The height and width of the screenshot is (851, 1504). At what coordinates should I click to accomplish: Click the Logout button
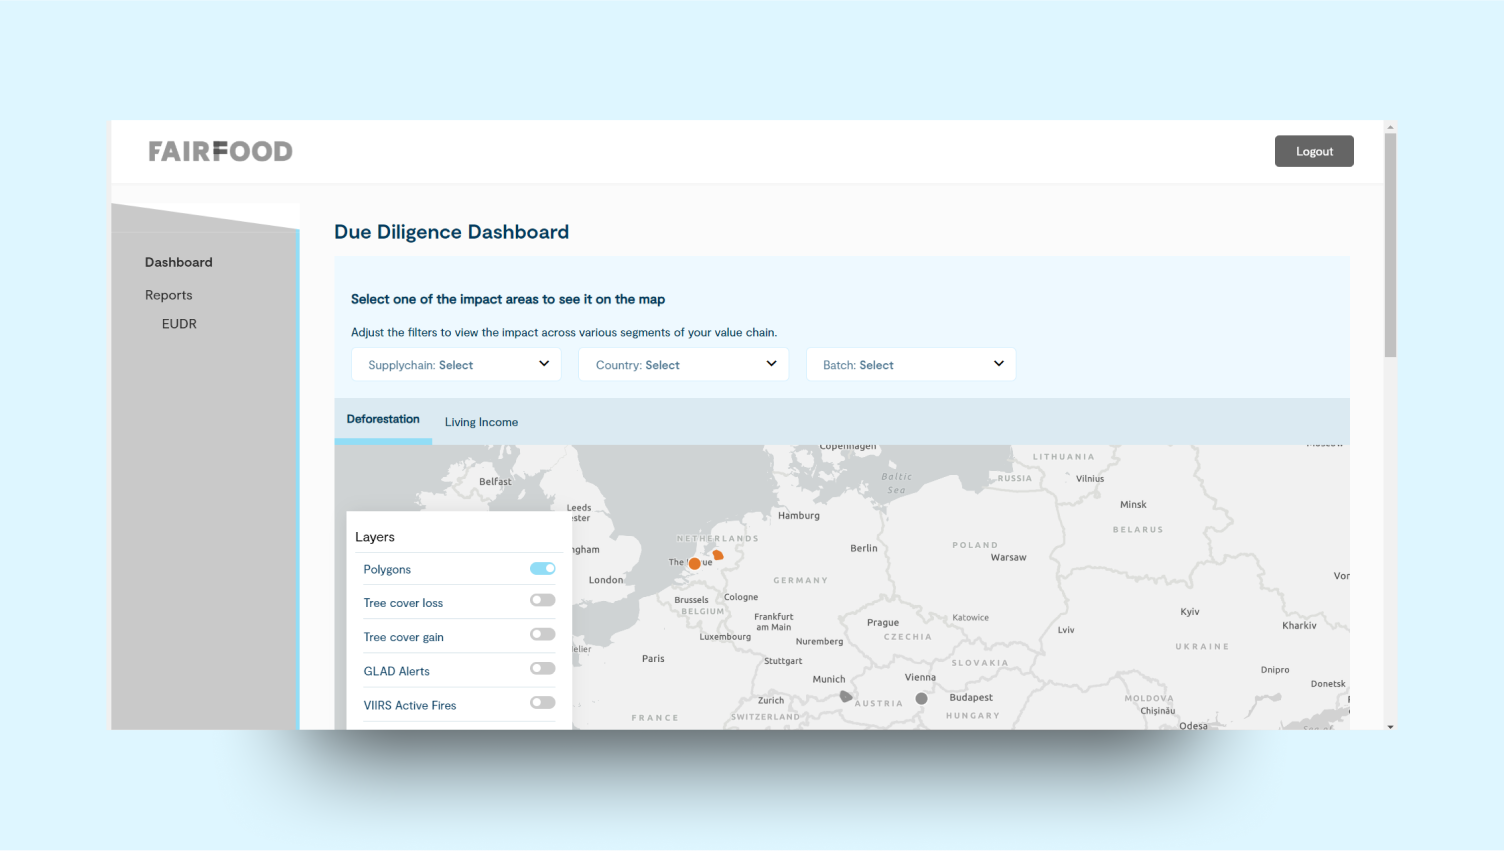[1314, 151]
